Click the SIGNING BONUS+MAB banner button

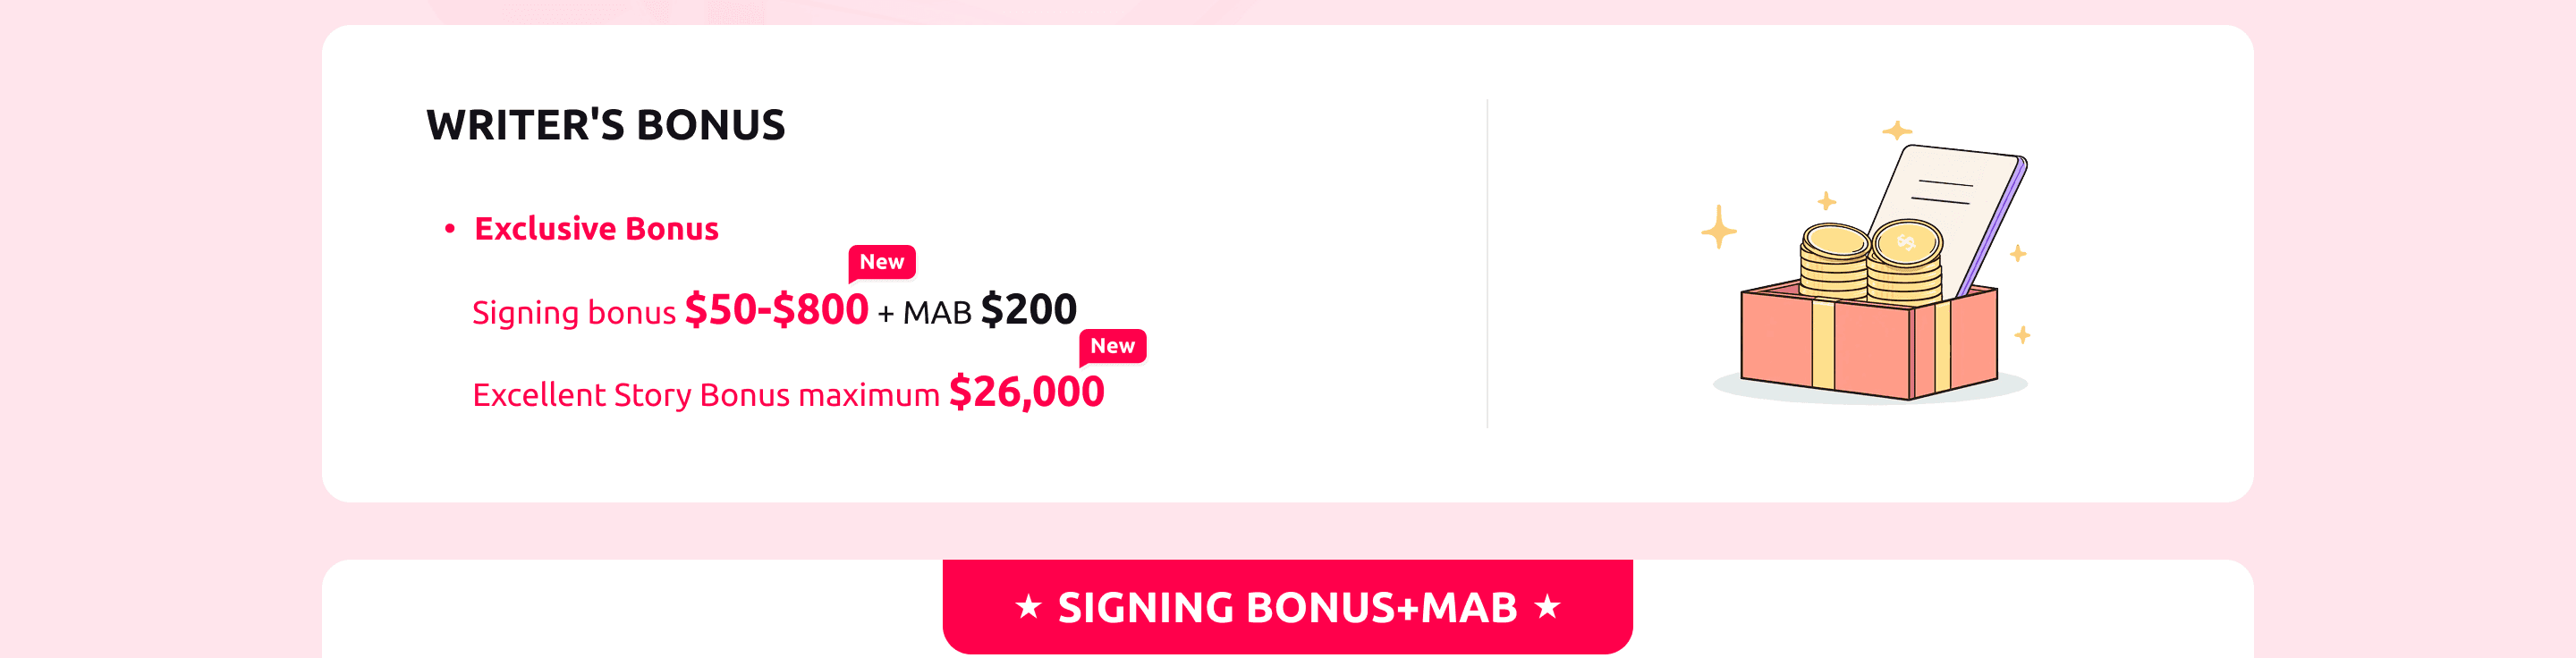point(1287,607)
